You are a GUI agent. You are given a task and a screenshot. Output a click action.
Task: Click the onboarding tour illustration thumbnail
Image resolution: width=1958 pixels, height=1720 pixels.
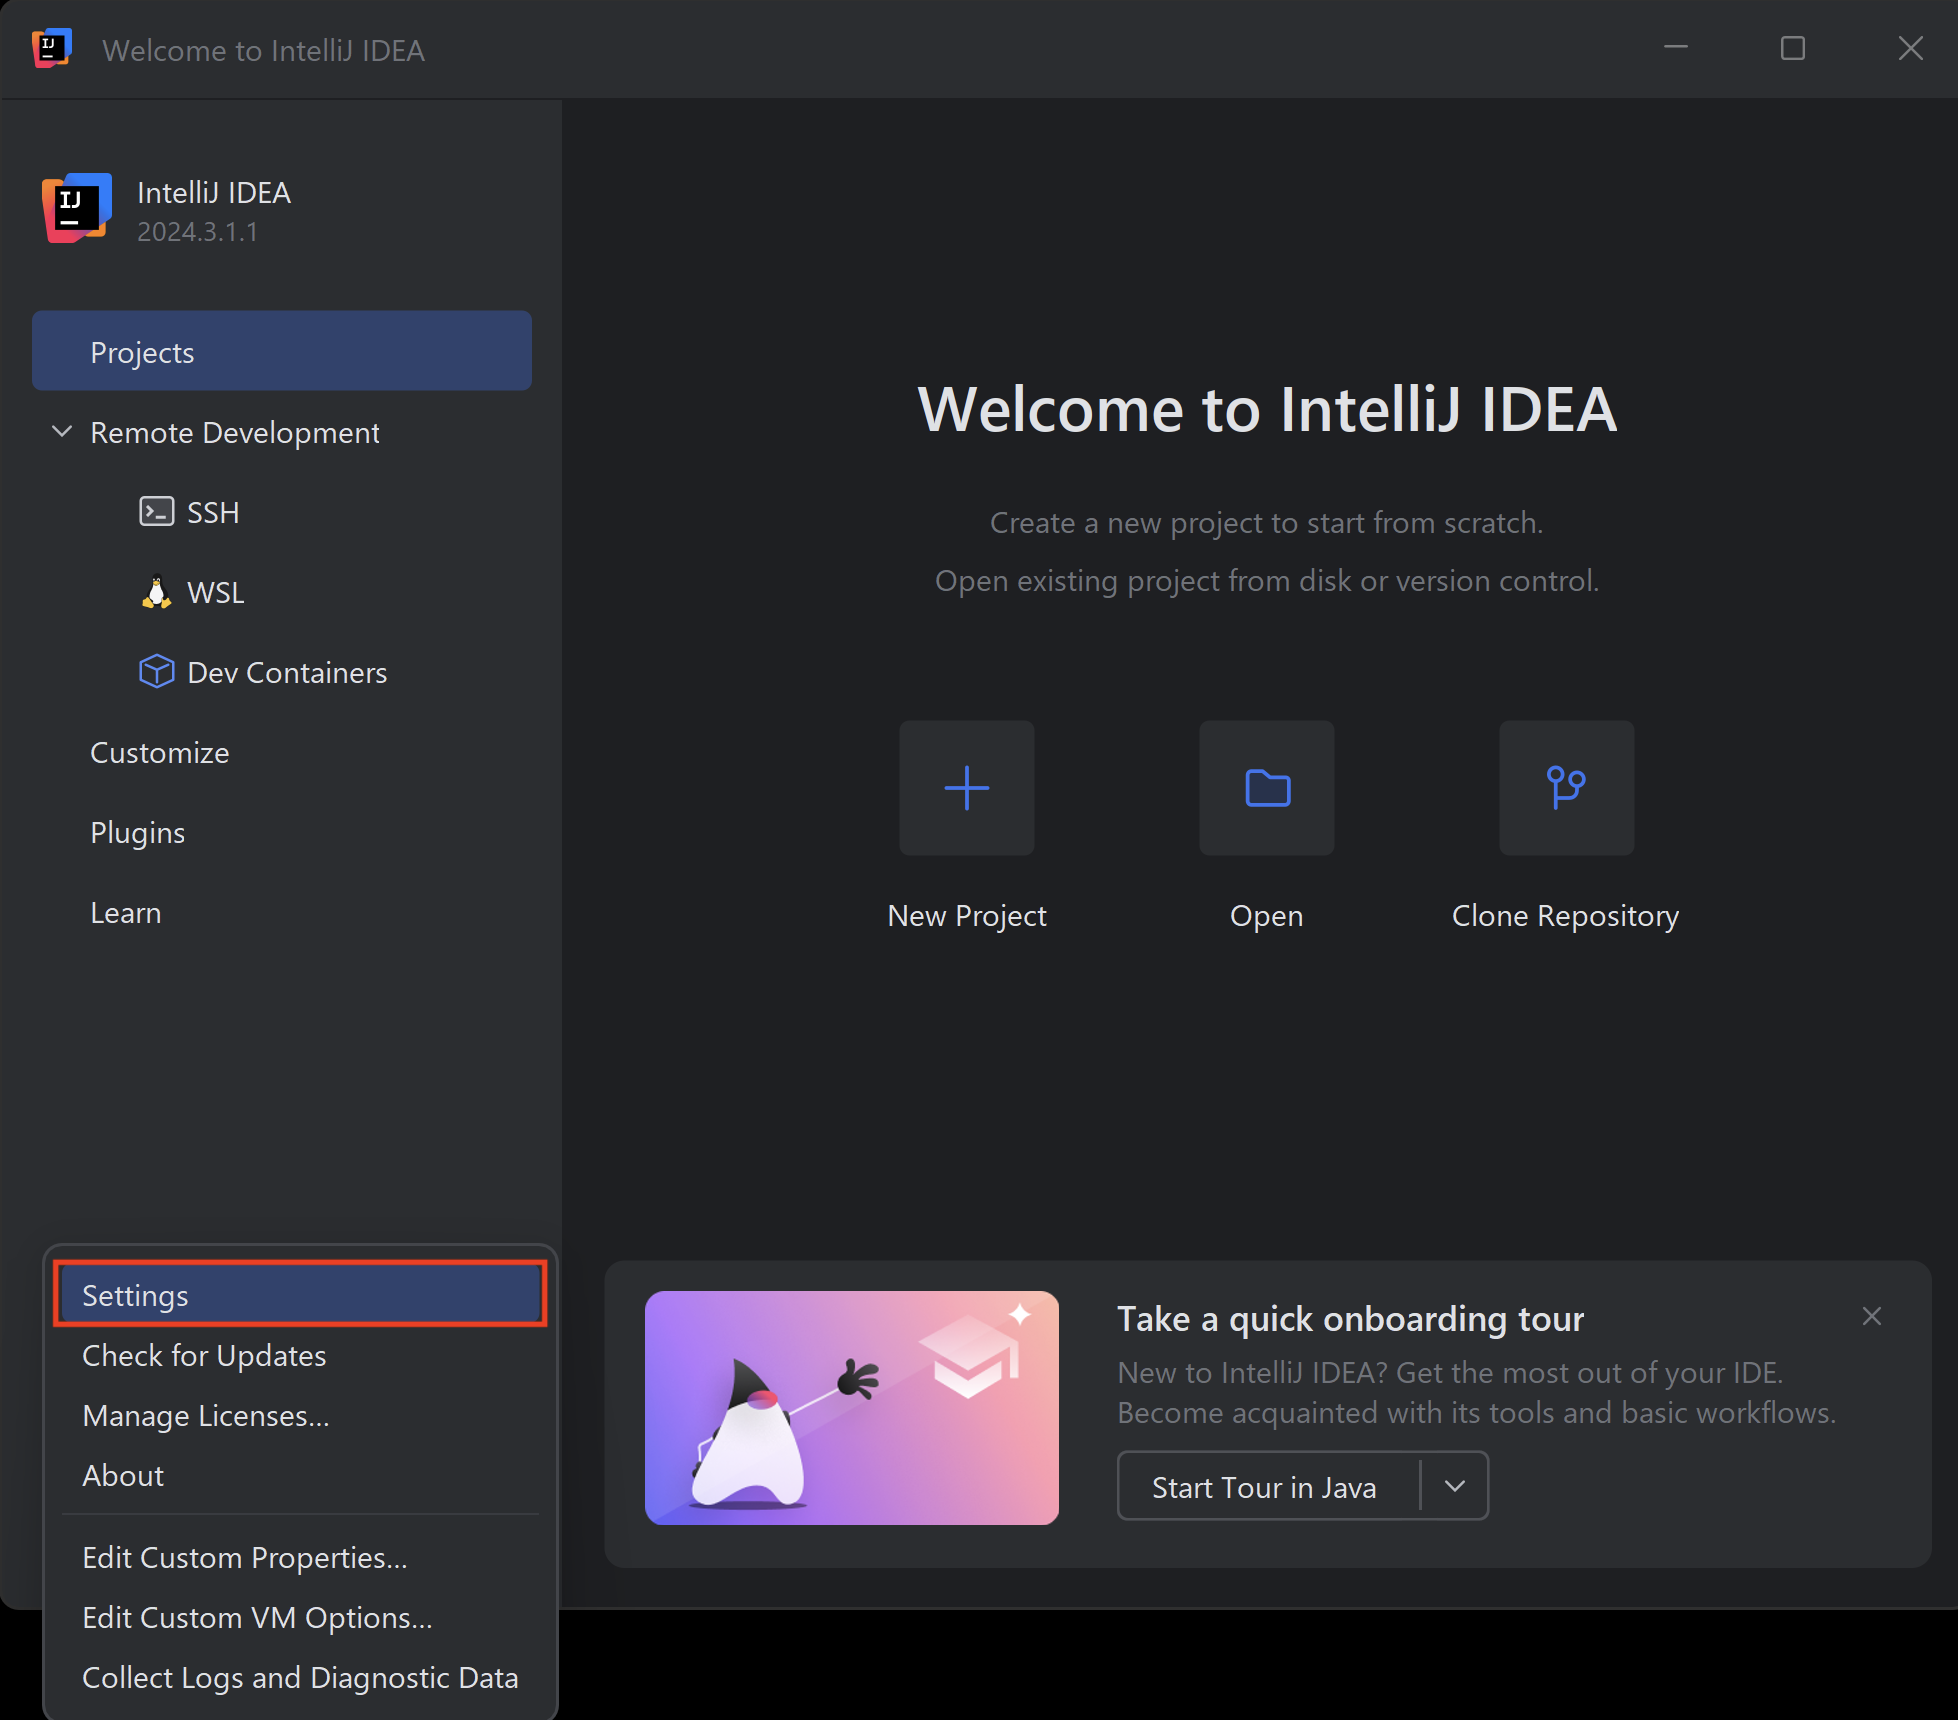click(x=851, y=1407)
